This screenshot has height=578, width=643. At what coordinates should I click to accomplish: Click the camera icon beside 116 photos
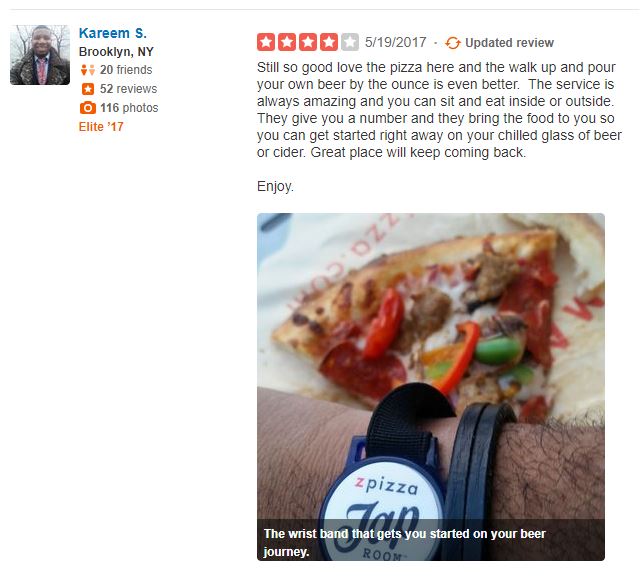(x=88, y=107)
